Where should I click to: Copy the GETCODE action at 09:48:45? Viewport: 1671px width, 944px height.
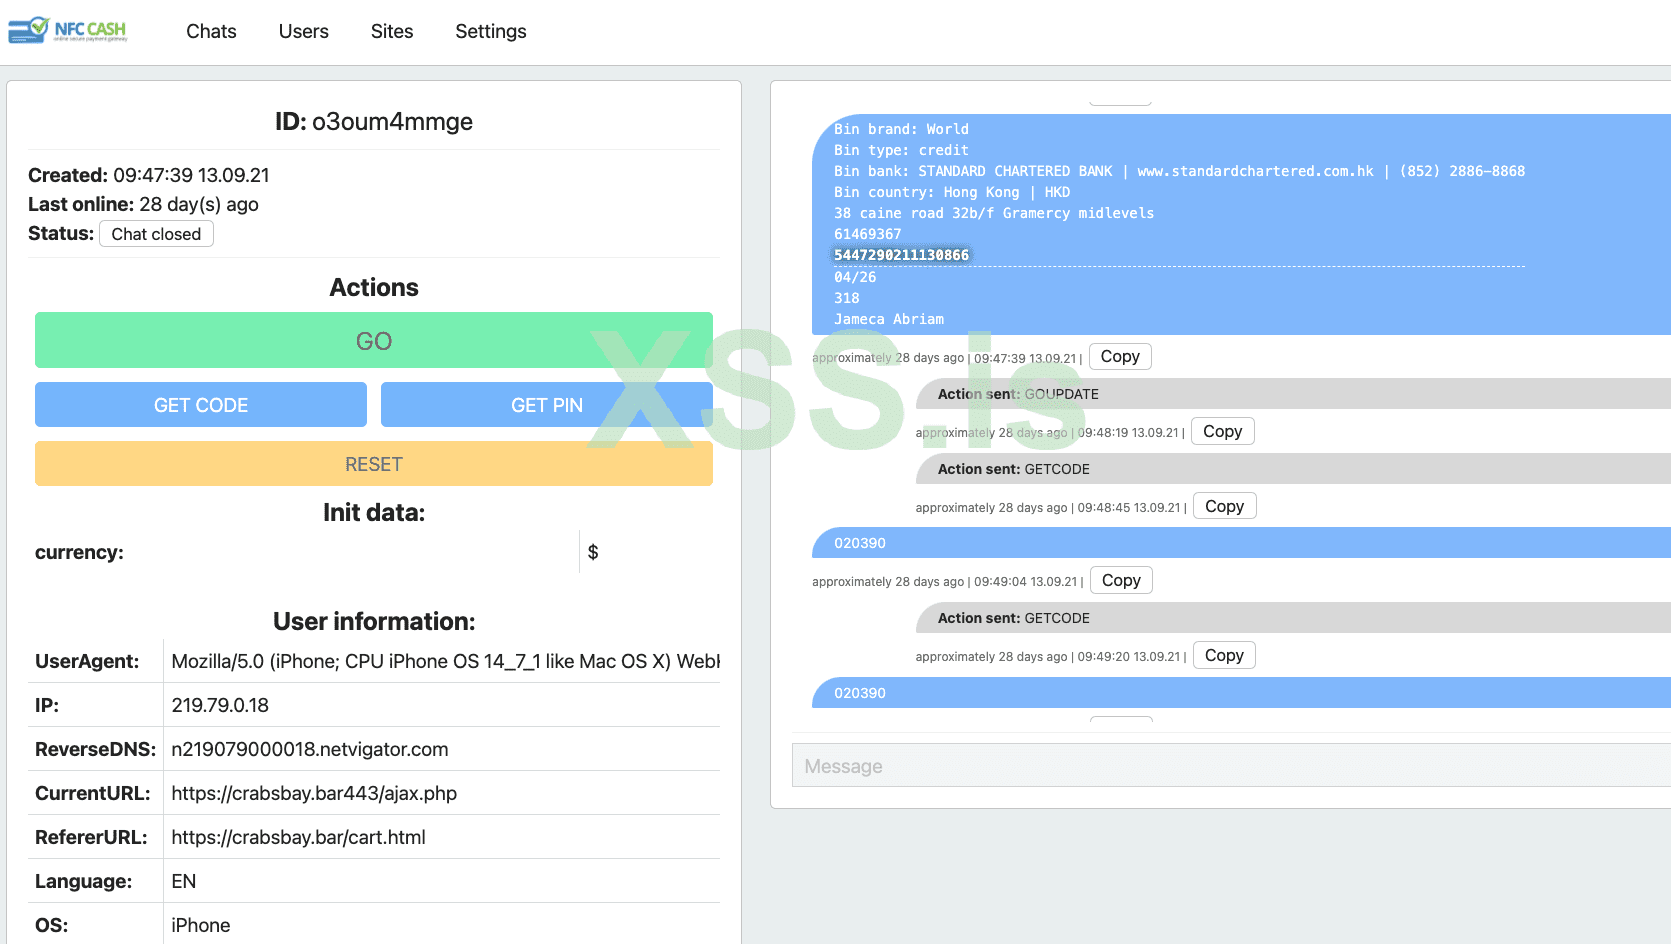(1224, 507)
